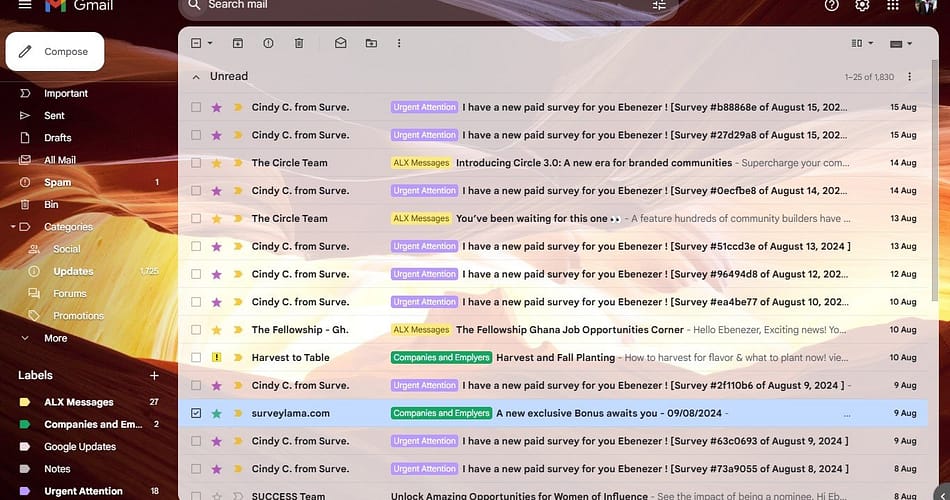Open the select-all checkbox dropdown arrow
This screenshot has width=950, height=500.
[x=210, y=43]
